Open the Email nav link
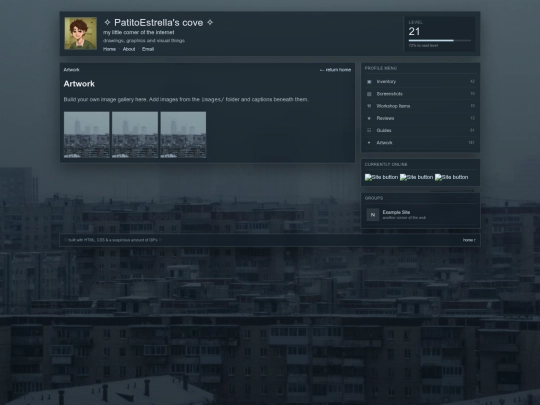The width and height of the screenshot is (540, 405). tap(148, 49)
